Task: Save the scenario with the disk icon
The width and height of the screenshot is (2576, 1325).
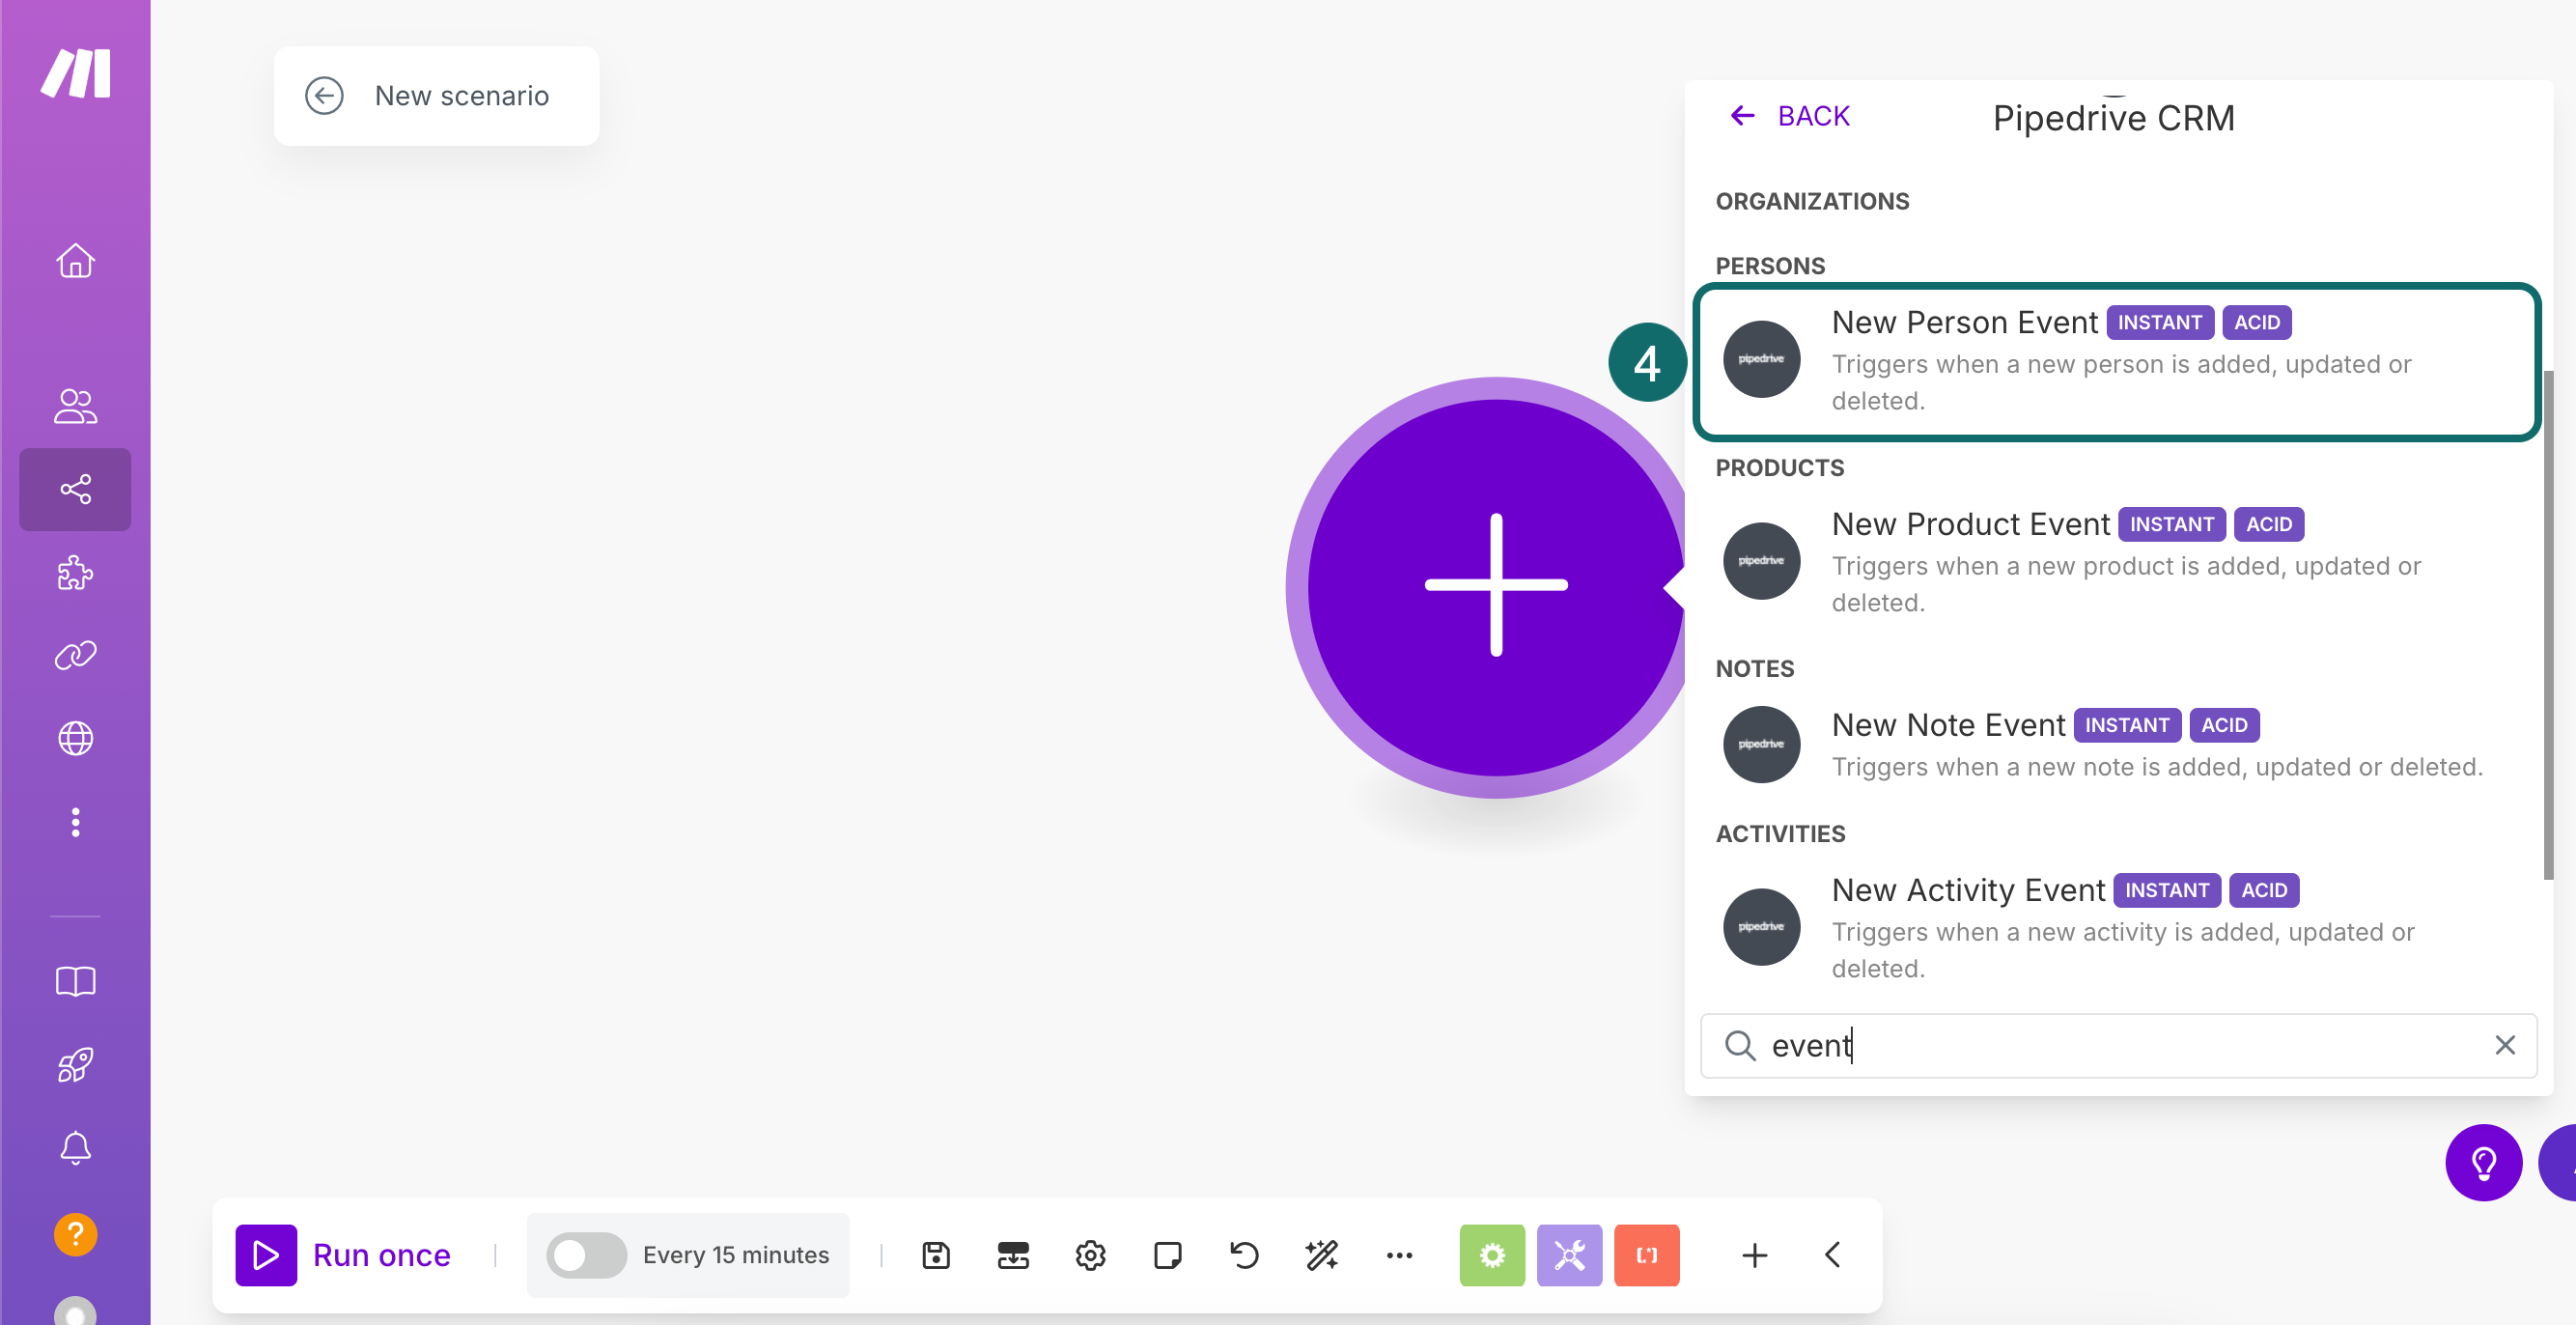Action: 935,1255
